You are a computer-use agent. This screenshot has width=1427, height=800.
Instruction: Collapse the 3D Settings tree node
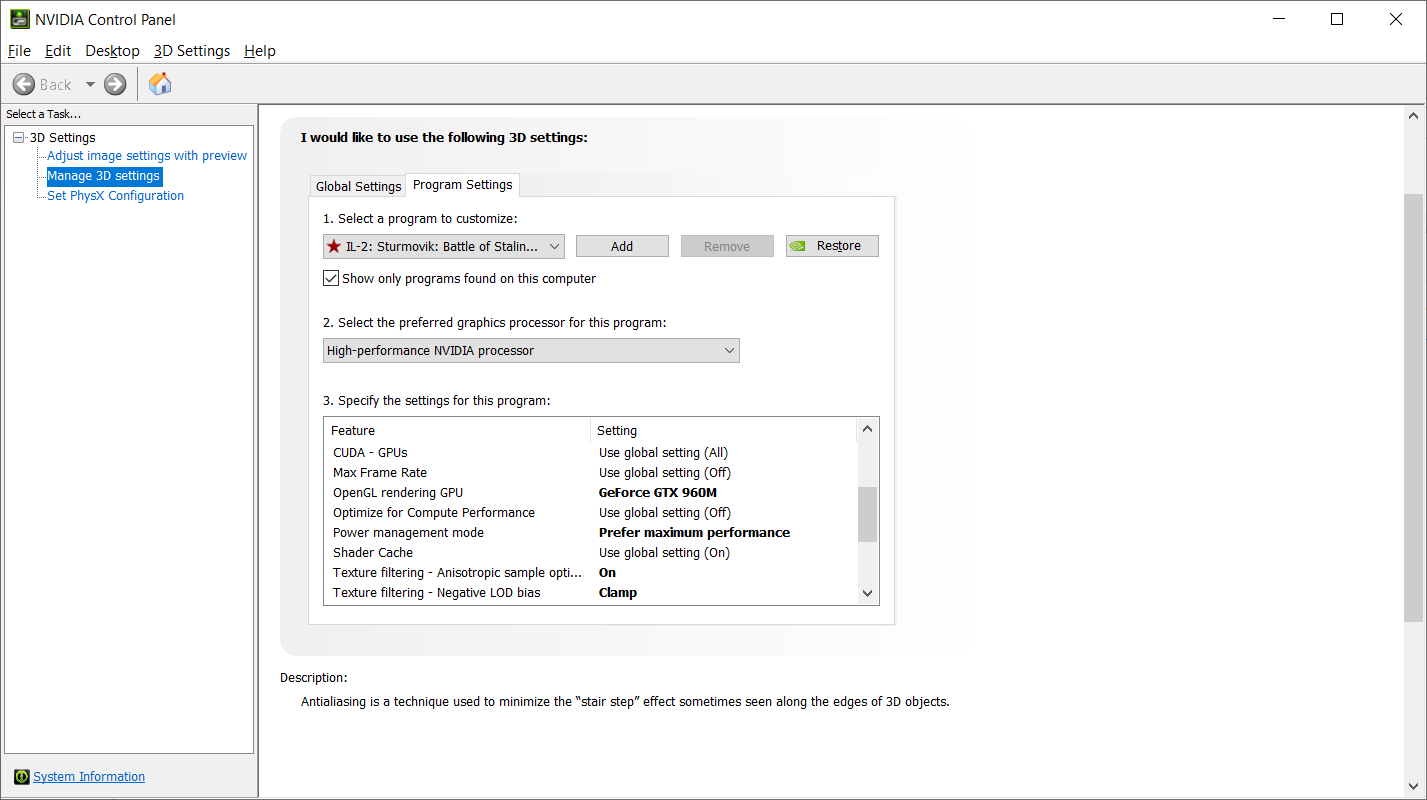(x=18, y=137)
